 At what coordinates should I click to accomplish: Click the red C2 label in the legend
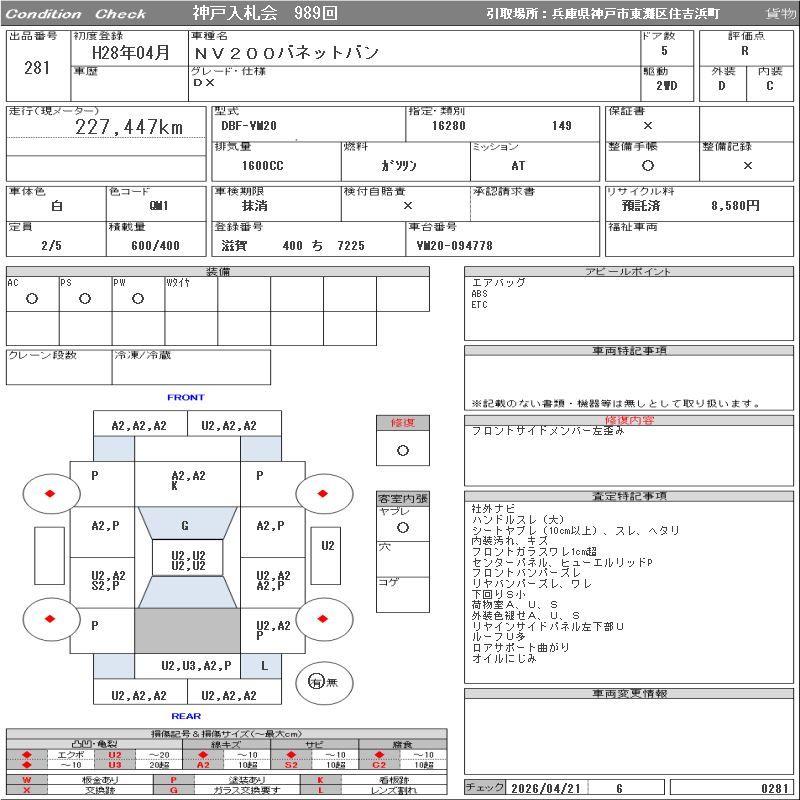pos(379,765)
